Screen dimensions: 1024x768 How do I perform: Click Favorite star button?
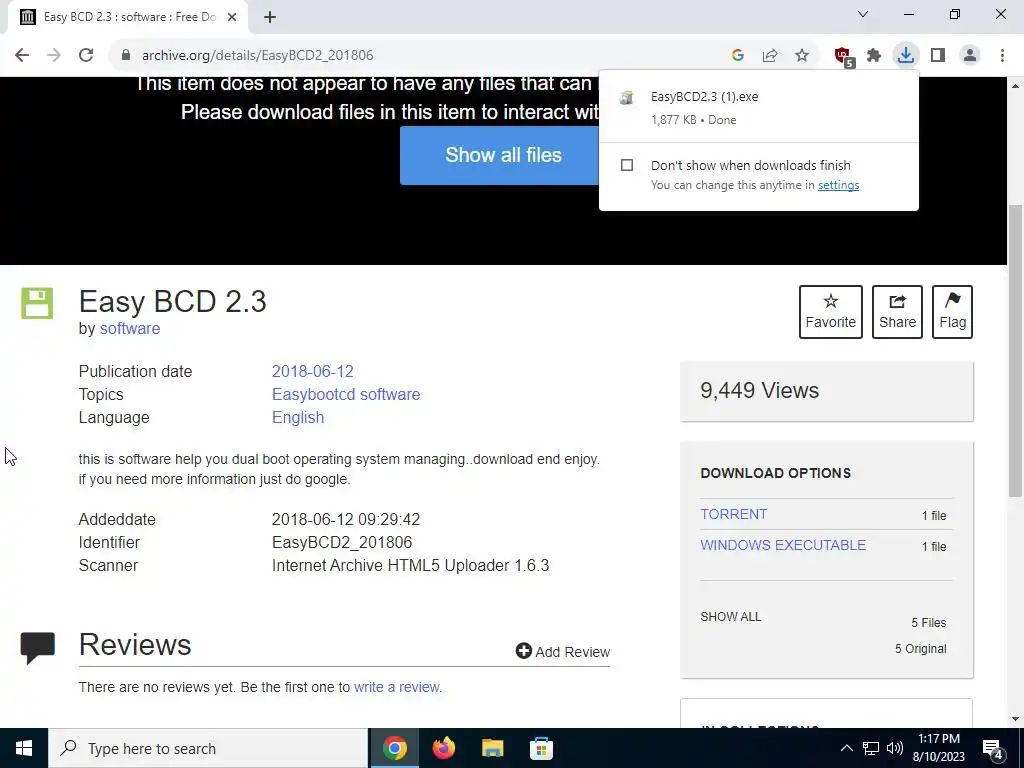(831, 312)
